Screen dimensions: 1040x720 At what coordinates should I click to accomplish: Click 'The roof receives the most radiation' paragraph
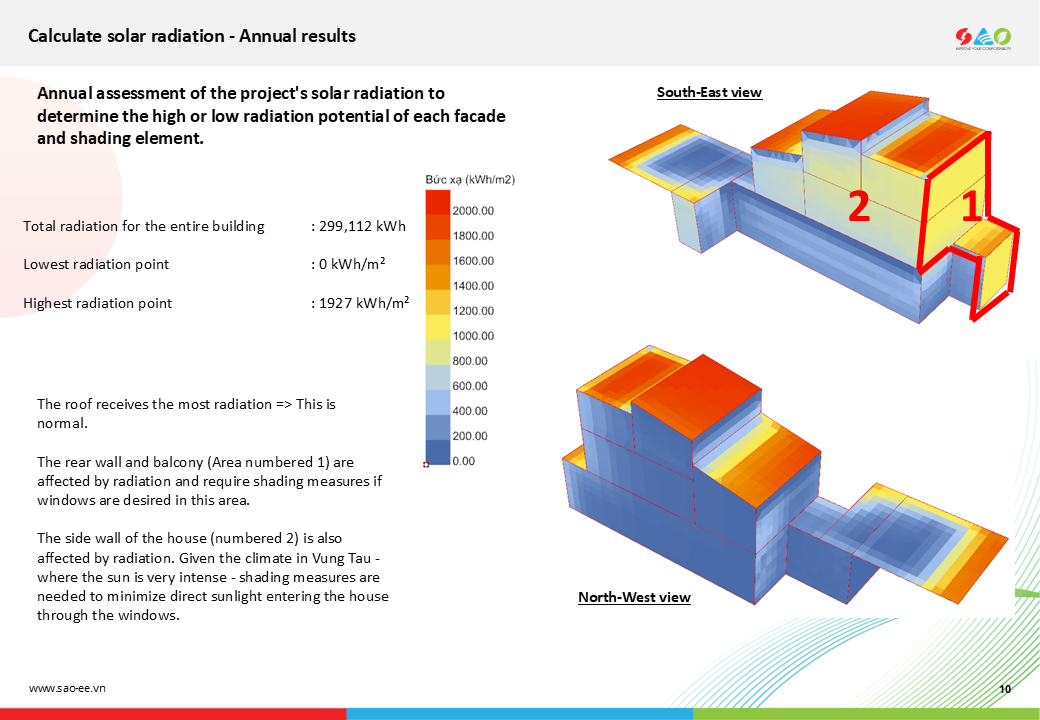pos(186,414)
